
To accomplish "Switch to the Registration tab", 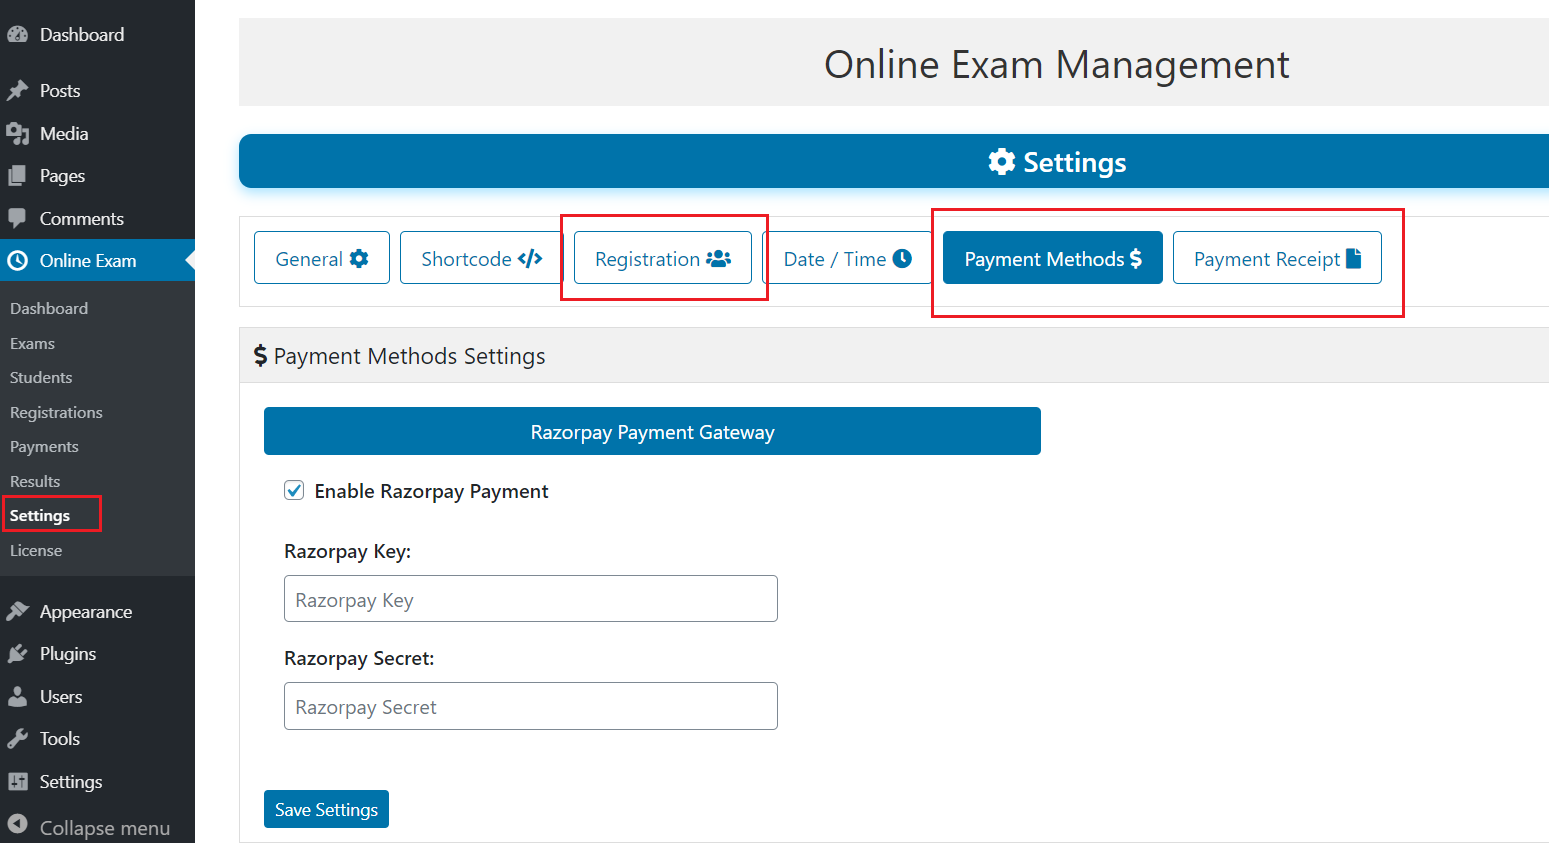I will [x=662, y=257].
